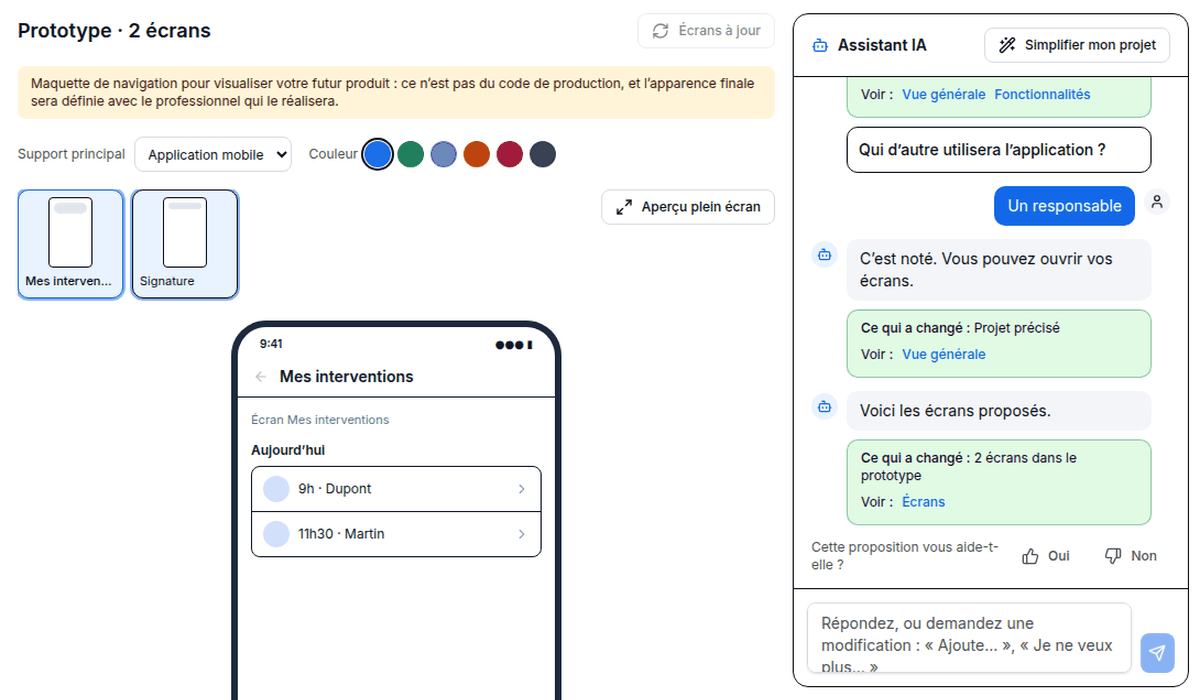Click the Un responsable message bubble
The width and height of the screenshot is (1200, 700).
(x=1064, y=206)
